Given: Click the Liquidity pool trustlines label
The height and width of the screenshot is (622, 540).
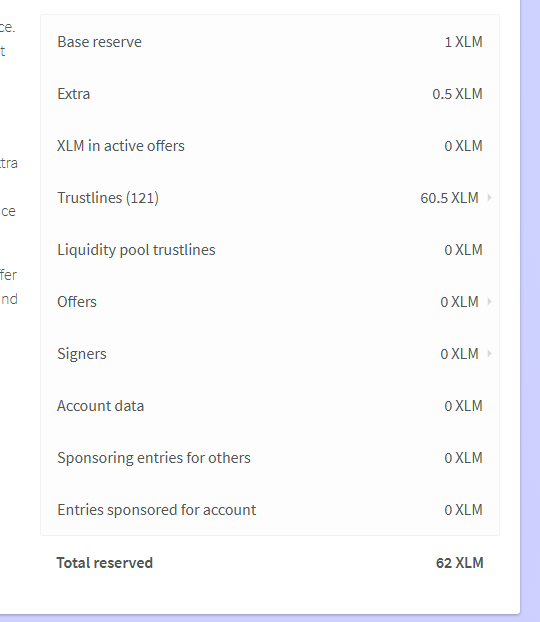Looking at the screenshot, I should [x=136, y=250].
